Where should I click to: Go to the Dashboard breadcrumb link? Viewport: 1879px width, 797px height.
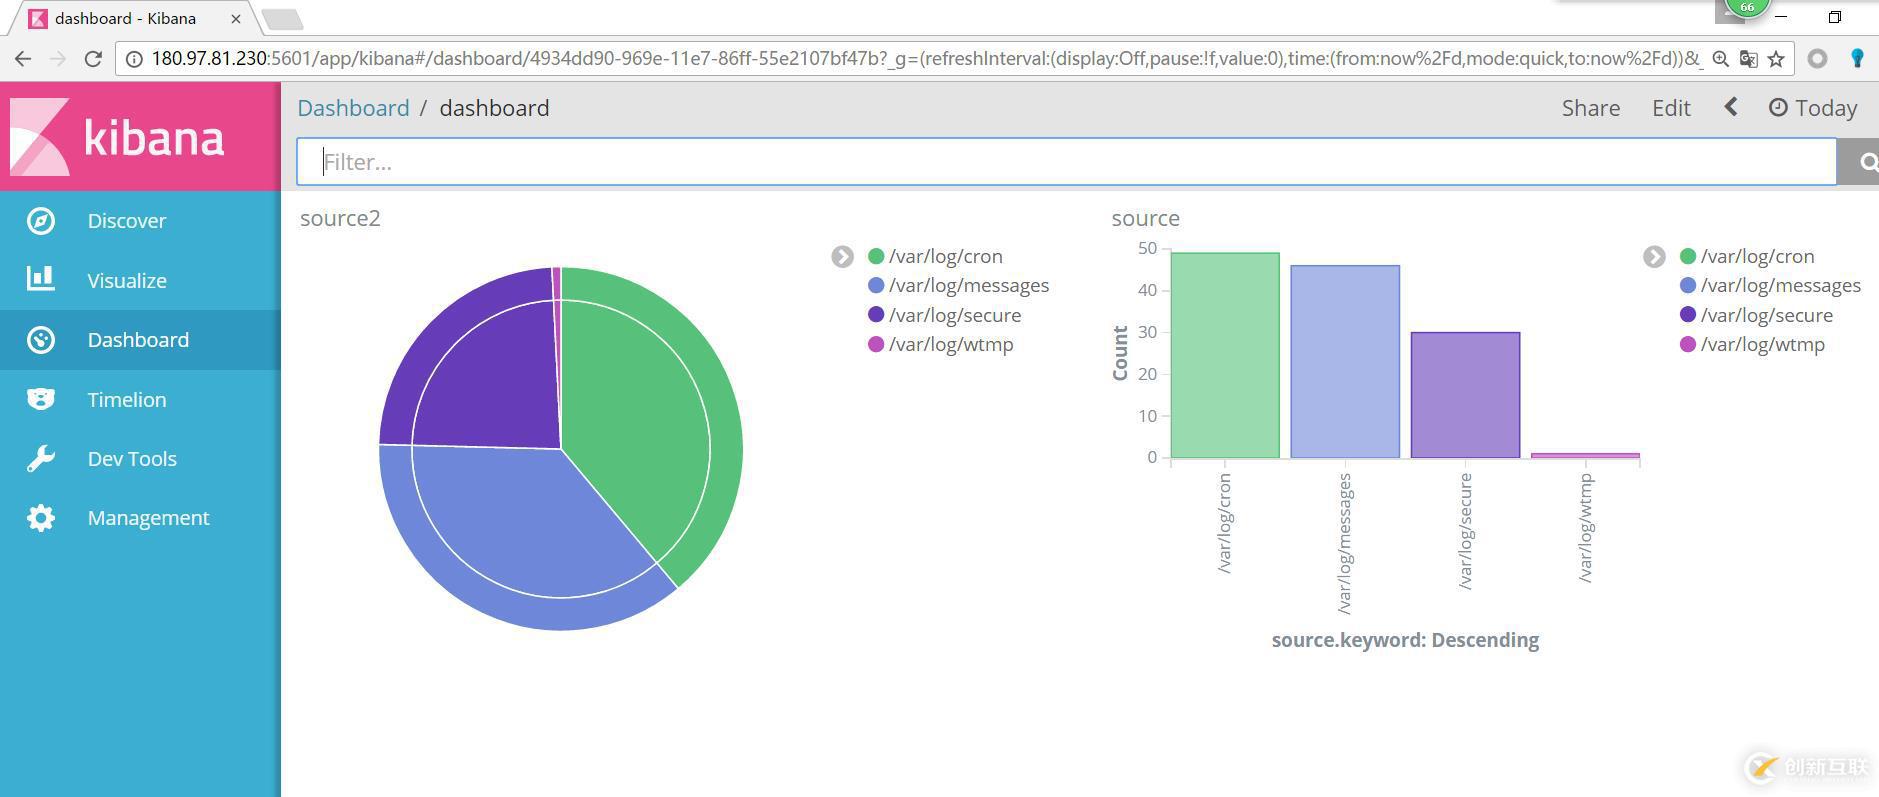[353, 108]
